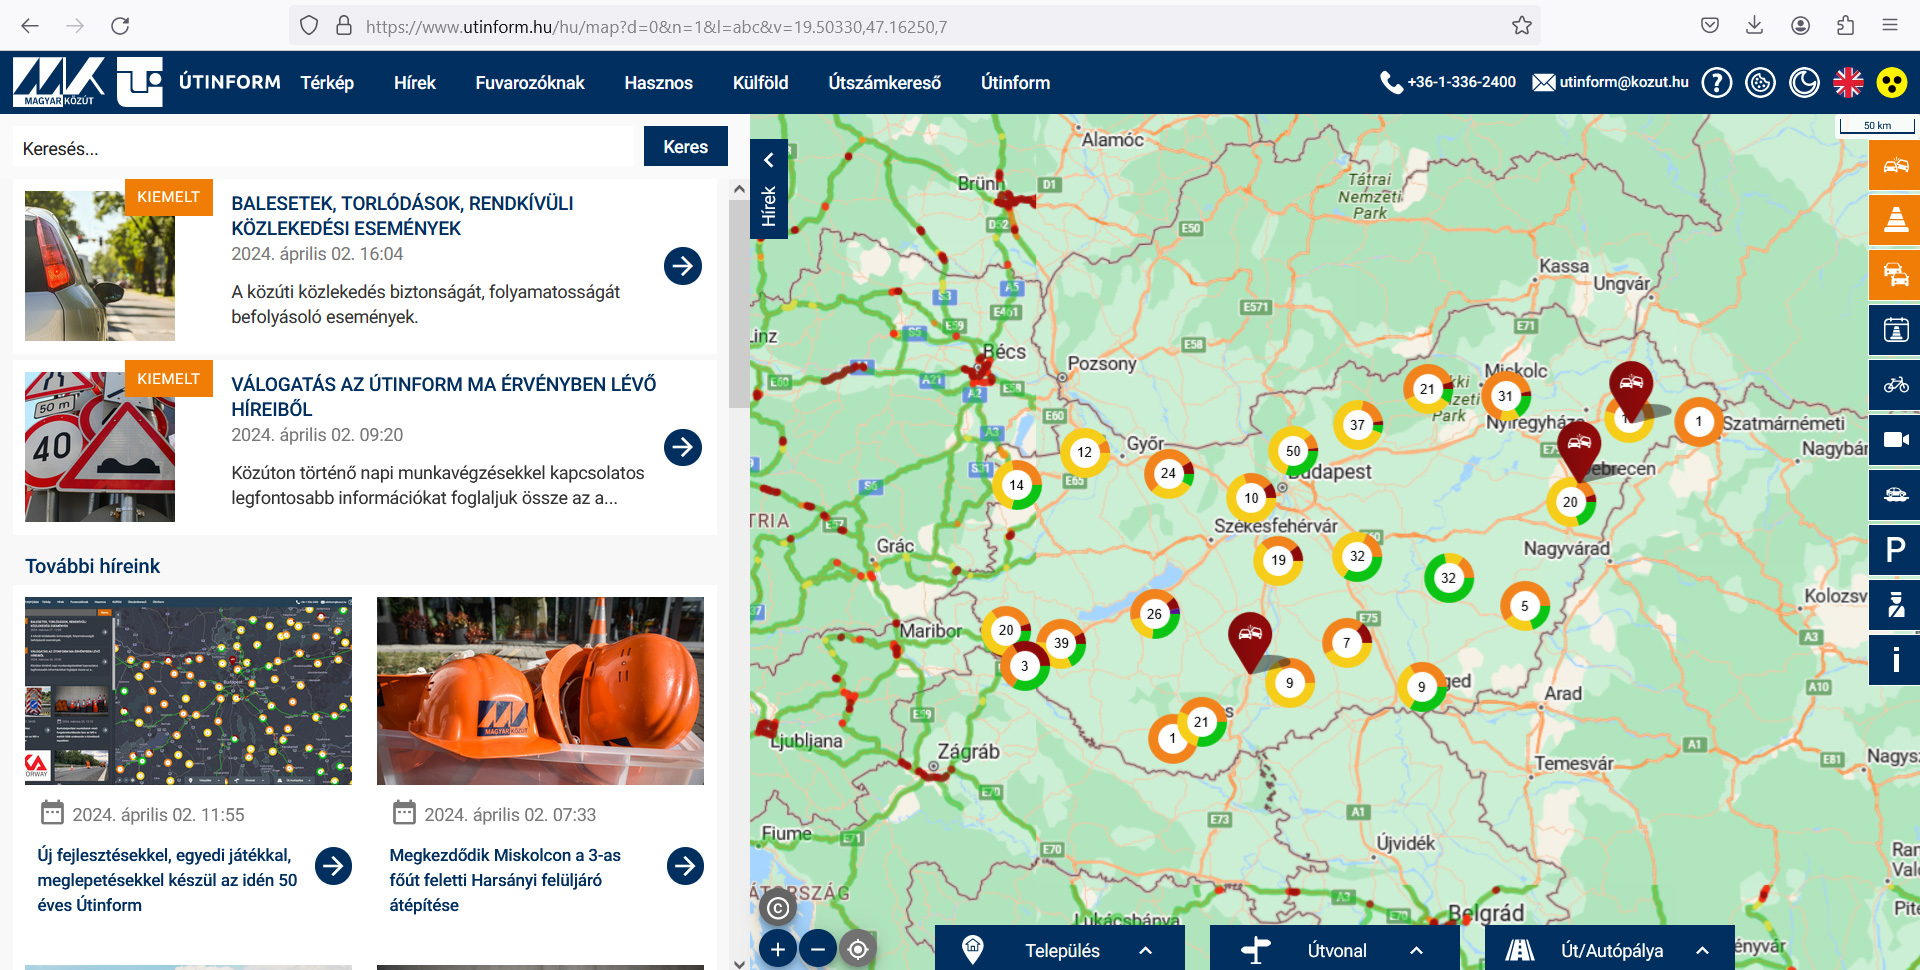This screenshot has width=1920, height=970.
Task: Open the Fuvarozóknak menu
Action: [x=529, y=83]
